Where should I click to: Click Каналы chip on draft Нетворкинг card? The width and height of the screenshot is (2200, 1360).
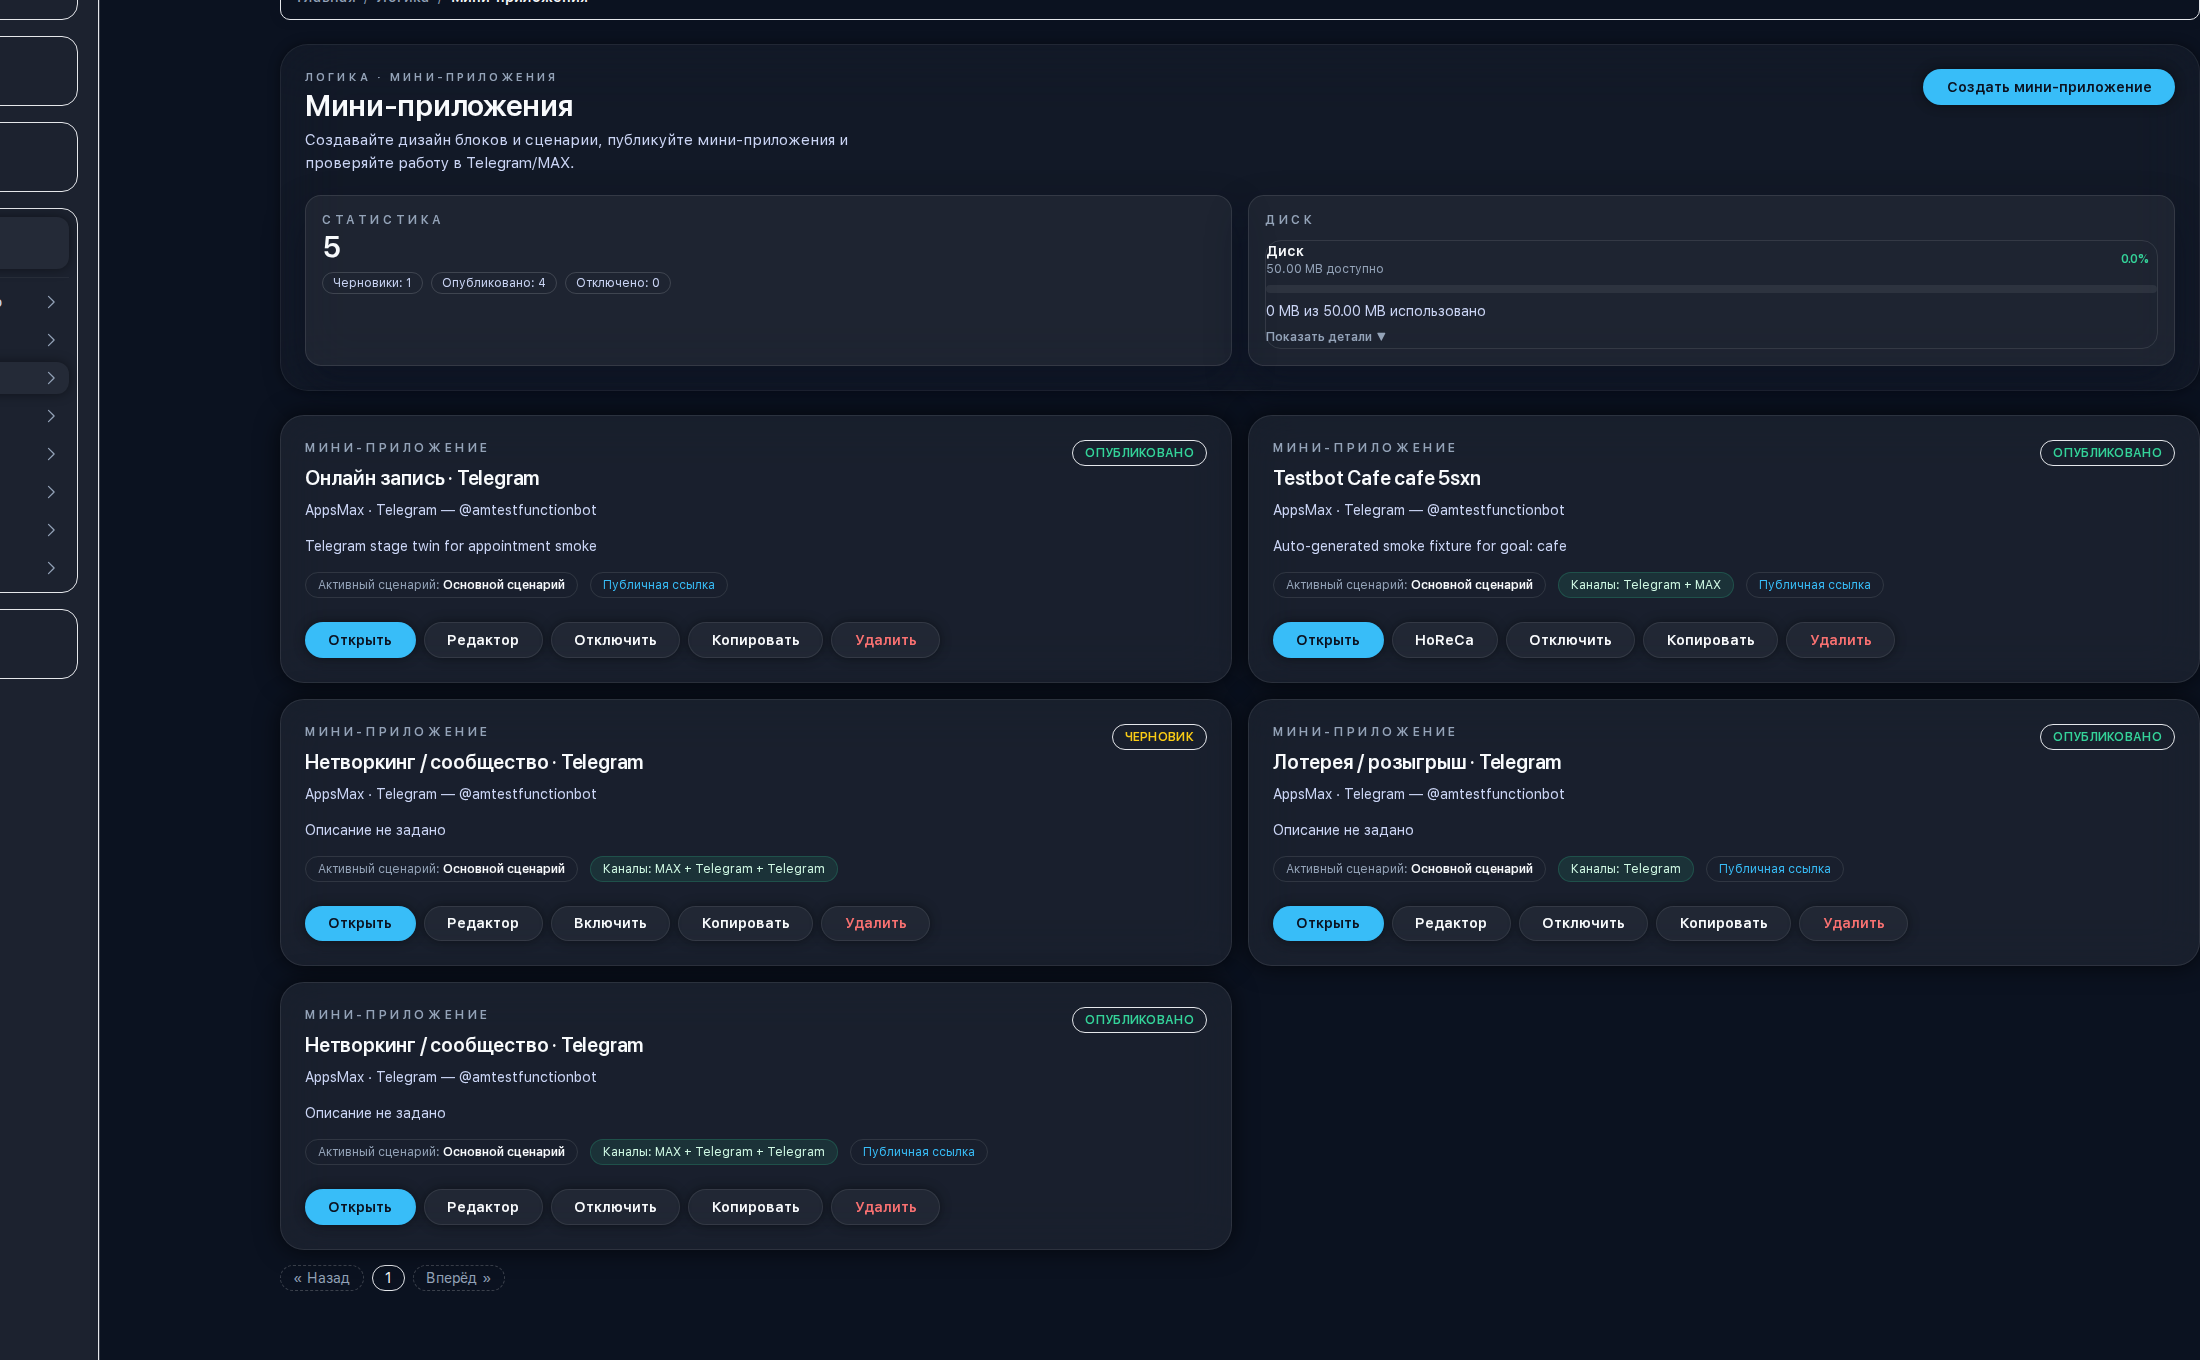pyautogui.click(x=713, y=869)
